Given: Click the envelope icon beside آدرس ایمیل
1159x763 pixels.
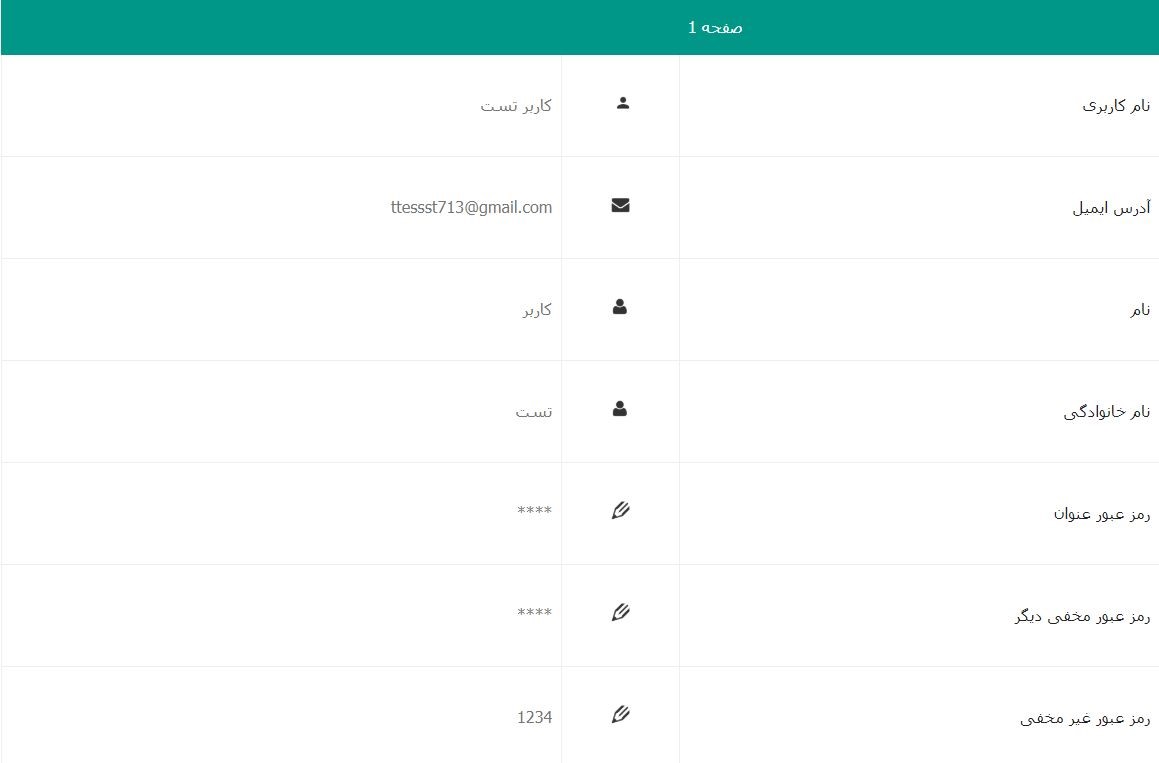Looking at the screenshot, I should 620,206.
